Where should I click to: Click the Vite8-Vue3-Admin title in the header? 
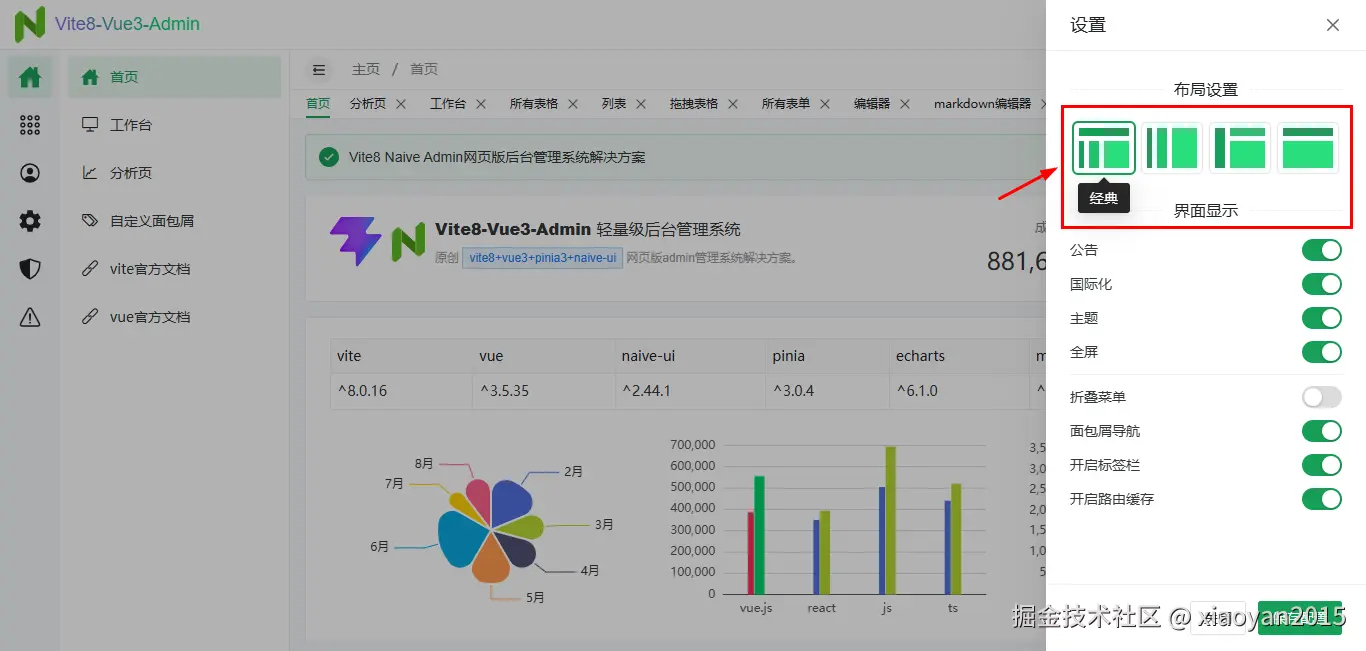[x=127, y=24]
